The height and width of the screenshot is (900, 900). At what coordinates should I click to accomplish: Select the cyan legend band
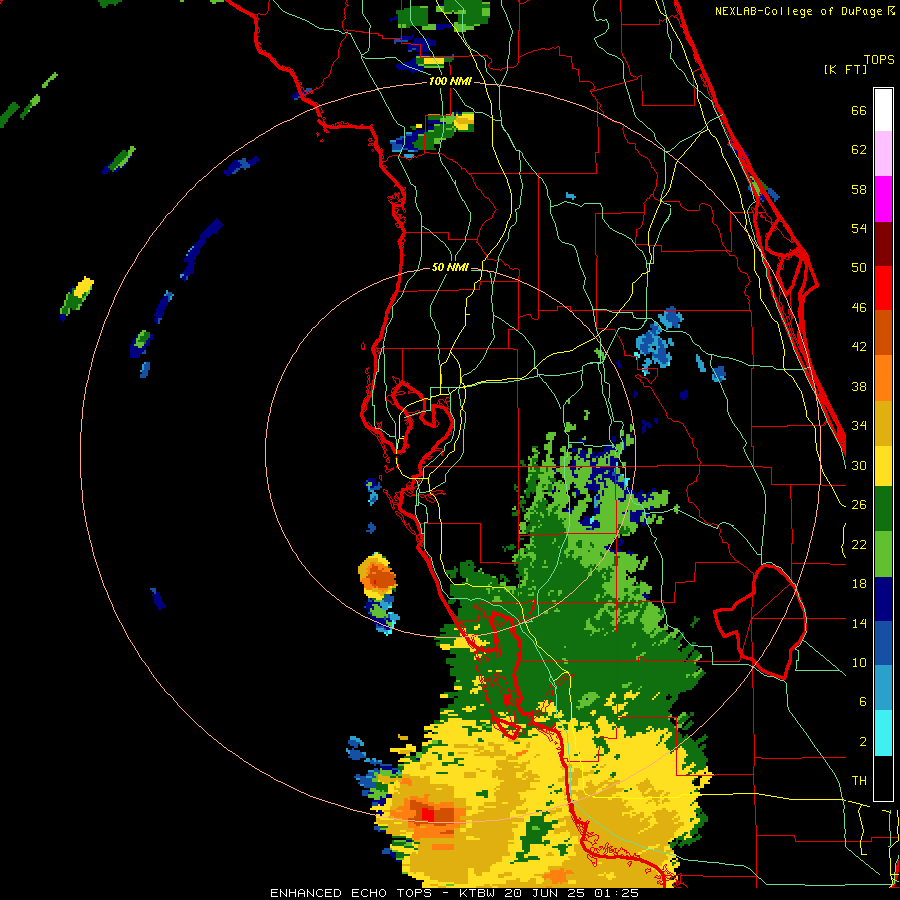[x=883, y=733]
